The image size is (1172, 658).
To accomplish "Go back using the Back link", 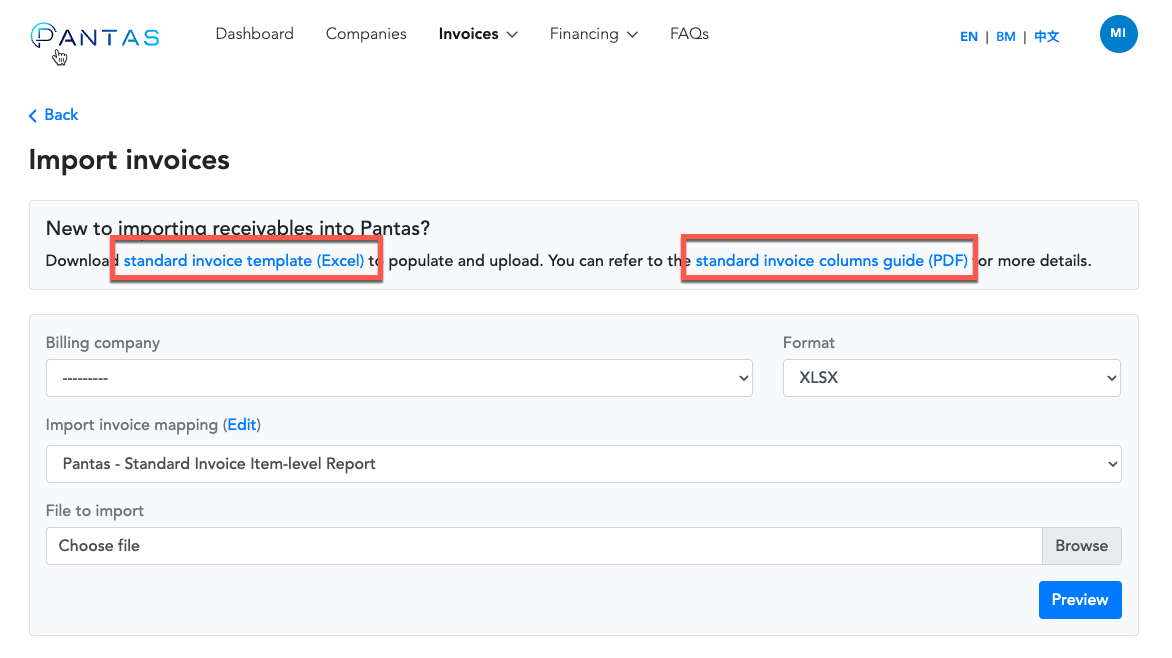I will point(53,114).
